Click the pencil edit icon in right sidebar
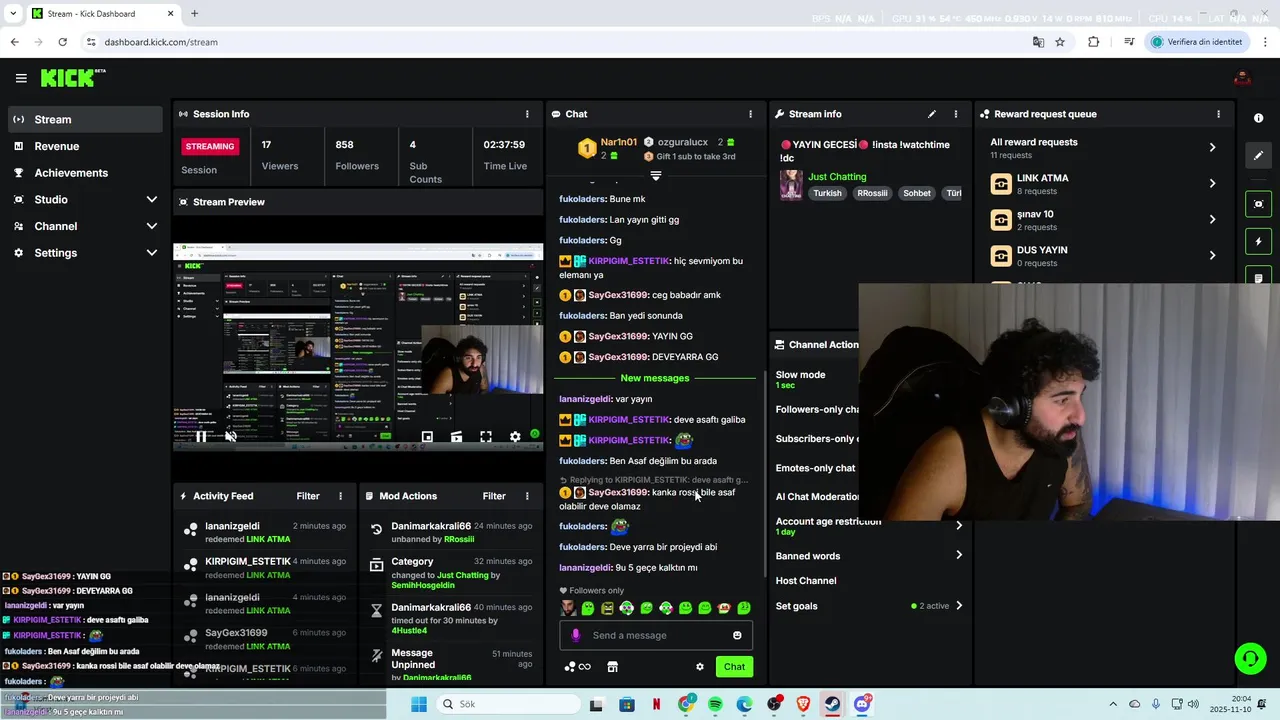The height and width of the screenshot is (720, 1280). [1258, 156]
